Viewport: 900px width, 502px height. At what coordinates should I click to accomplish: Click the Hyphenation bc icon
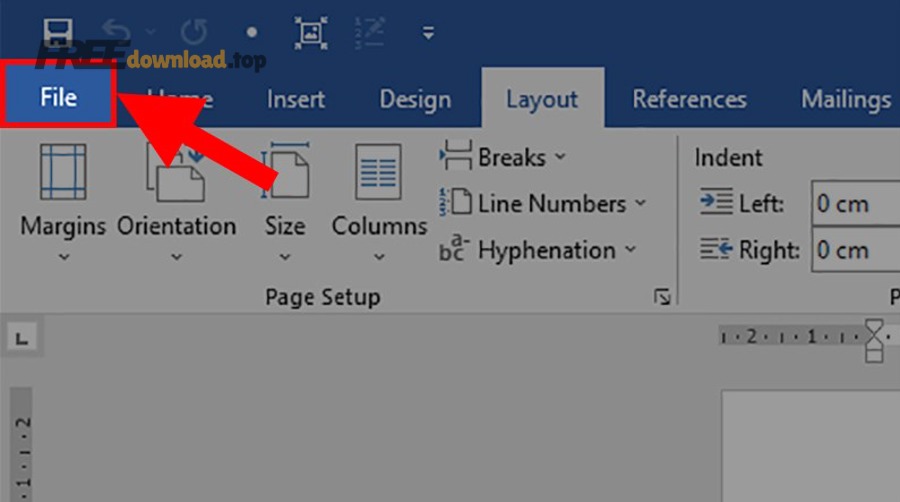pyautogui.click(x=455, y=248)
